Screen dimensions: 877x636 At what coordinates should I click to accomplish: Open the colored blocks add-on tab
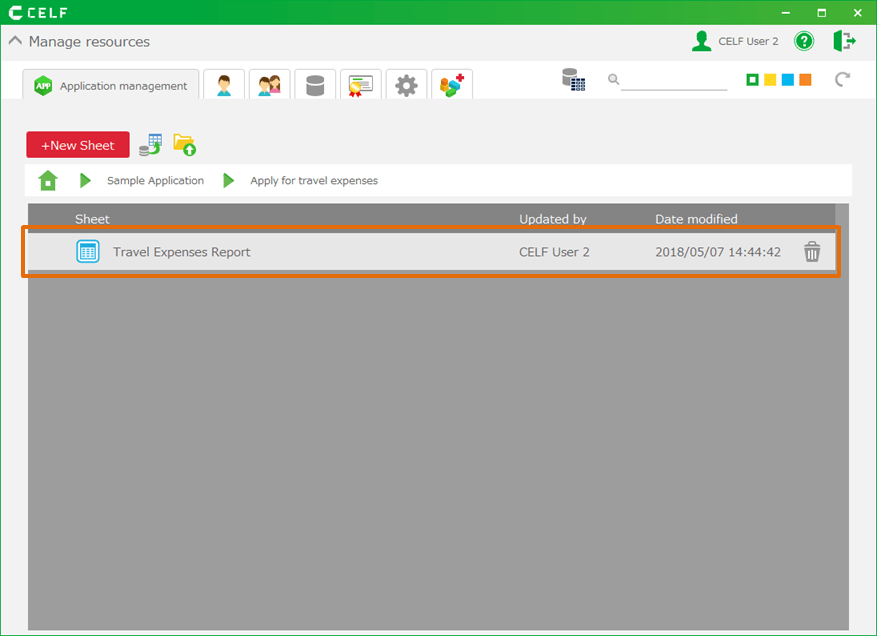pyautogui.click(x=452, y=86)
